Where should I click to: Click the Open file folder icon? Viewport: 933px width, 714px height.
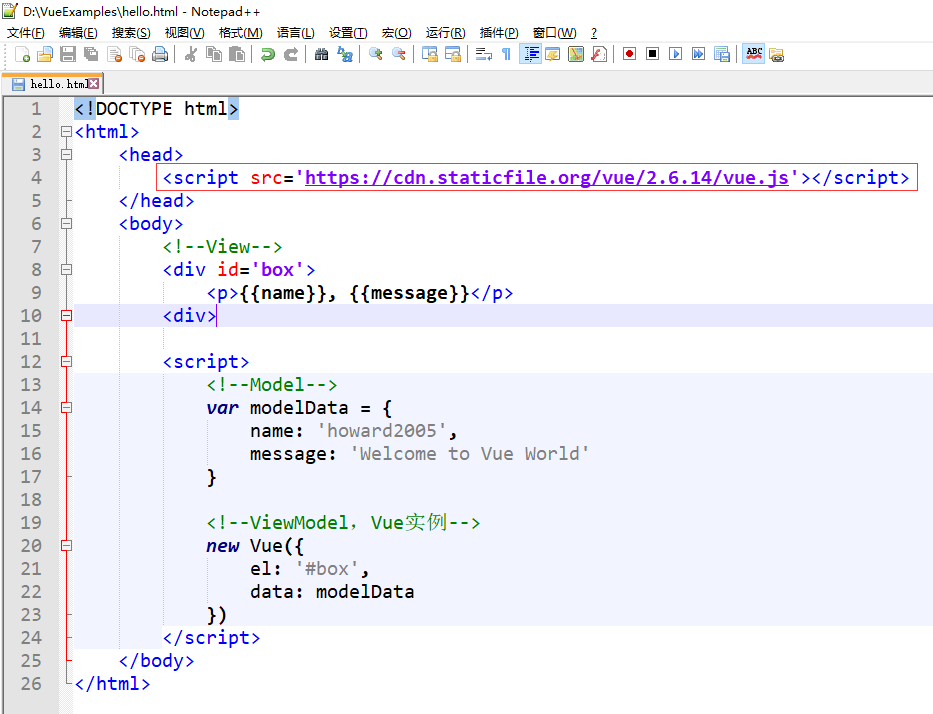[45, 55]
